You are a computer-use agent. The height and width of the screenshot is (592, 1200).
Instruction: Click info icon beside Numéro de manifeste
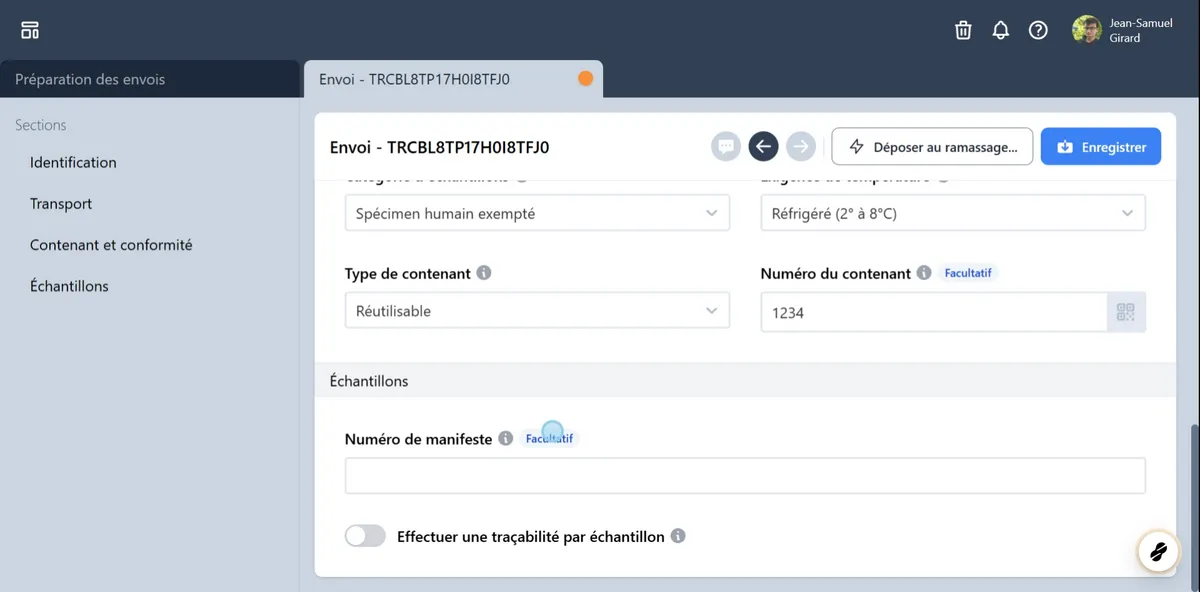506,439
